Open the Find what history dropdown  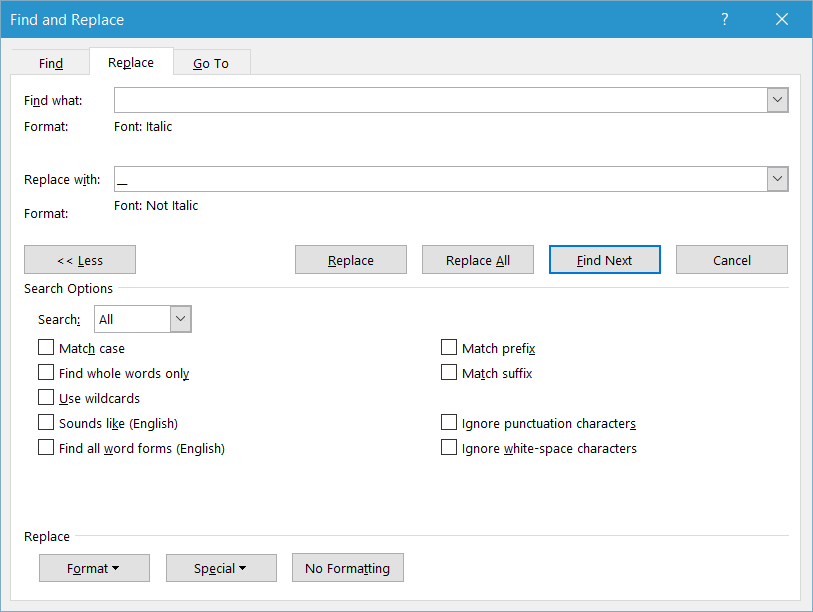pos(777,99)
